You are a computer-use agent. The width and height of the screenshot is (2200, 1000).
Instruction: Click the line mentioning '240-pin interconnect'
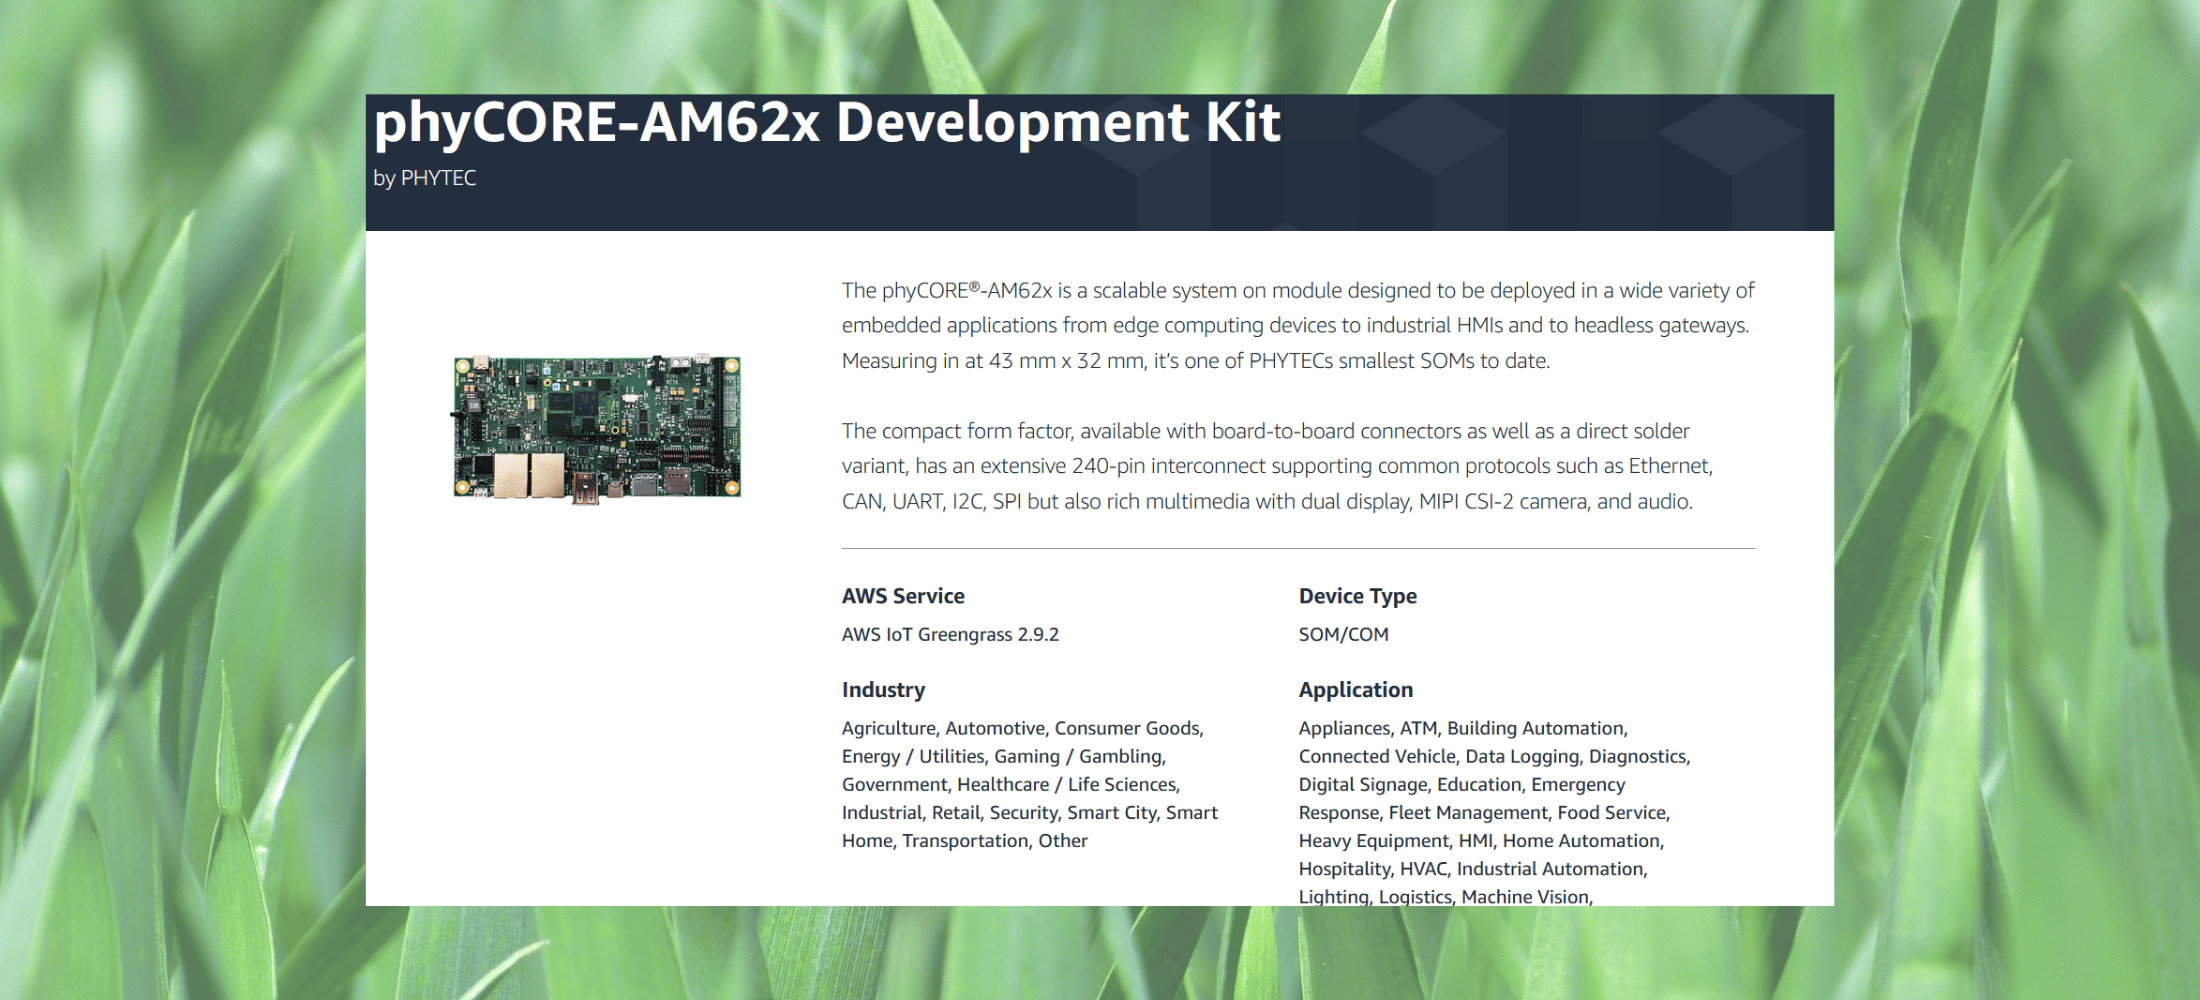click(1277, 466)
